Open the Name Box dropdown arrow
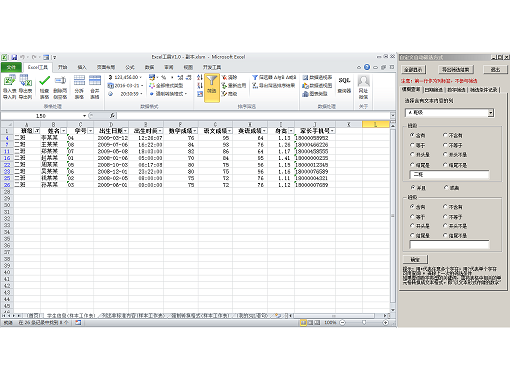510x390 pixels. click(x=84, y=116)
